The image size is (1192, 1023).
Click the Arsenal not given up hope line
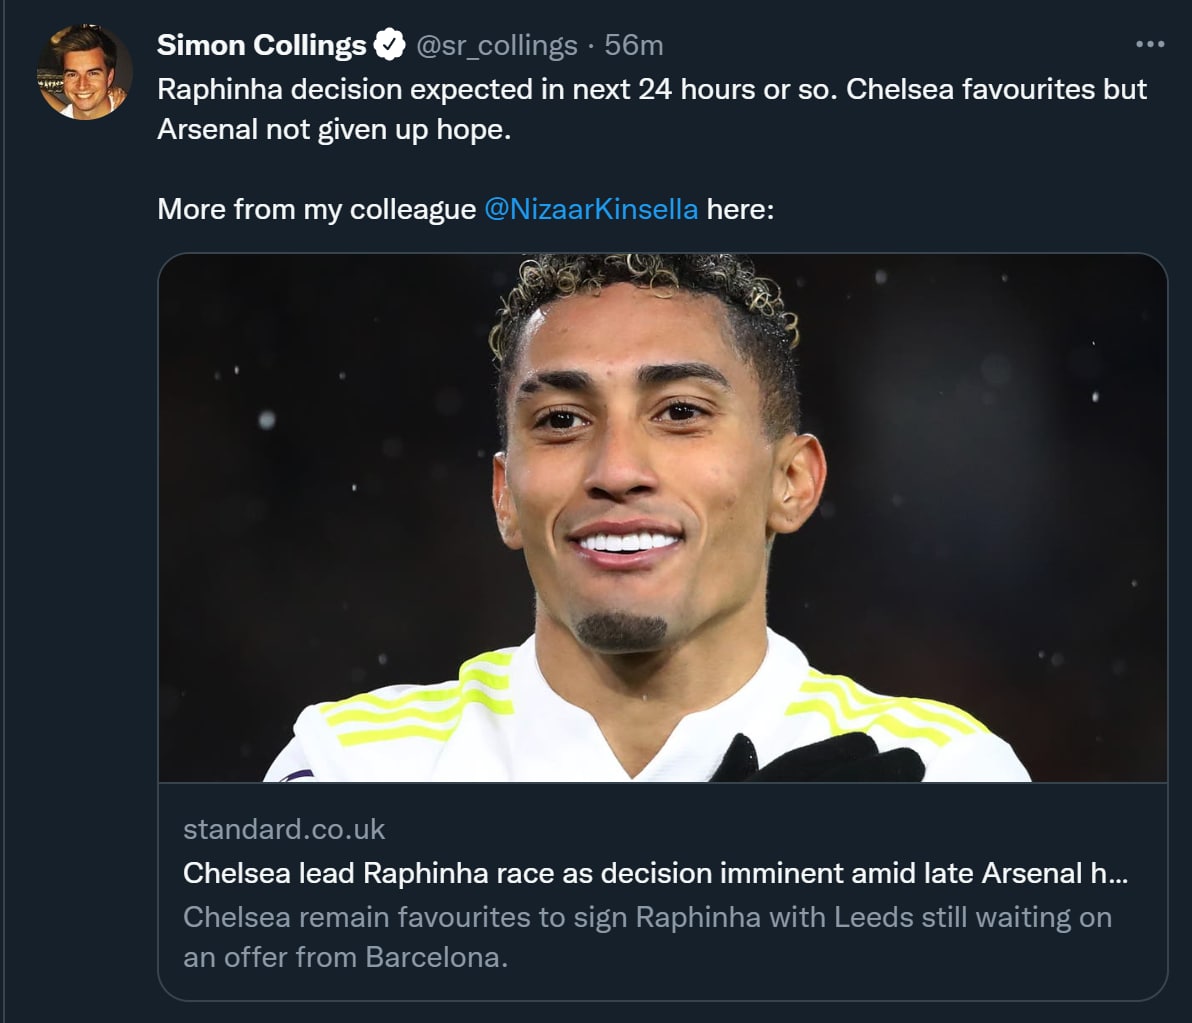coord(334,130)
